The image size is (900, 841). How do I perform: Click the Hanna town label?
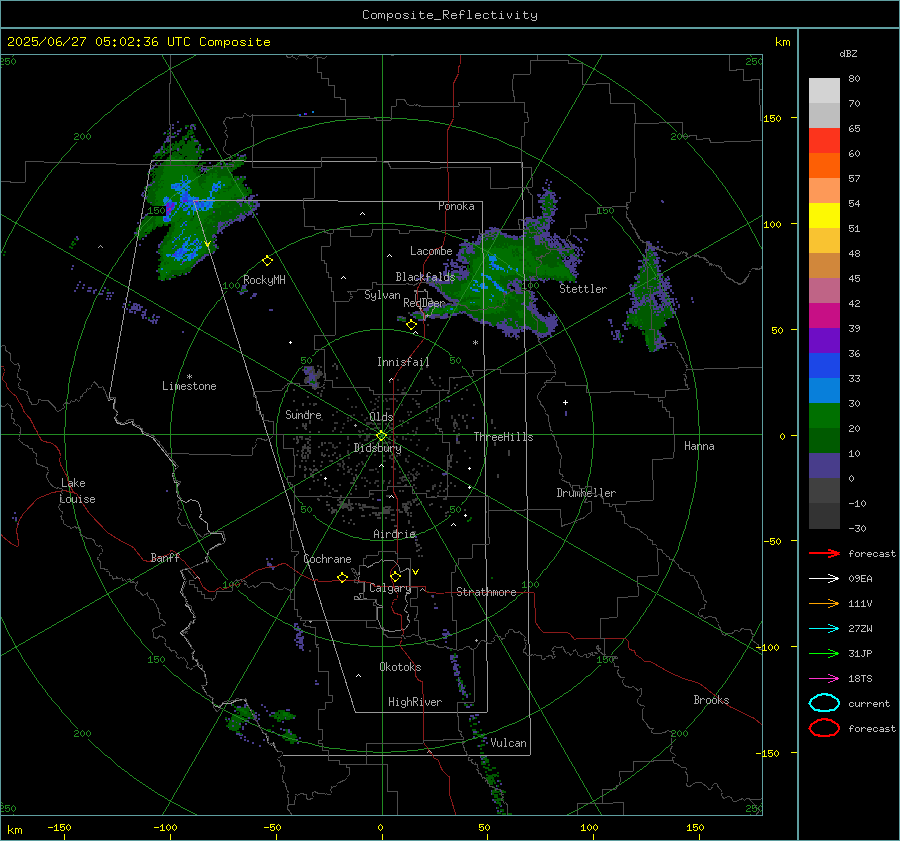(x=699, y=446)
